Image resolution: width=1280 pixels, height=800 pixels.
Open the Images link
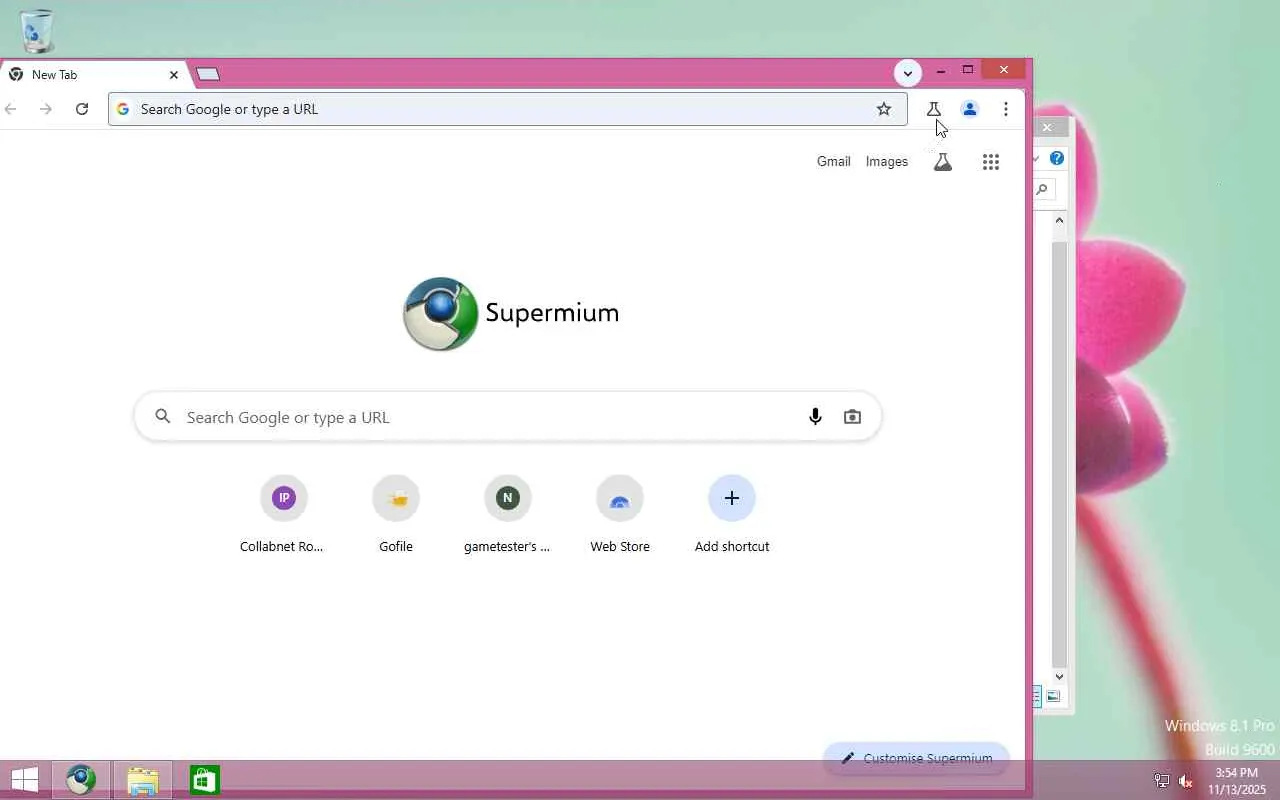pos(887,161)
